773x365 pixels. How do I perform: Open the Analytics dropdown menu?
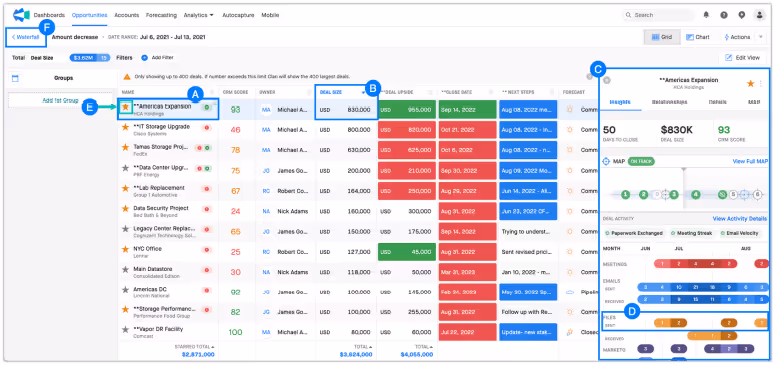(198, 15)
